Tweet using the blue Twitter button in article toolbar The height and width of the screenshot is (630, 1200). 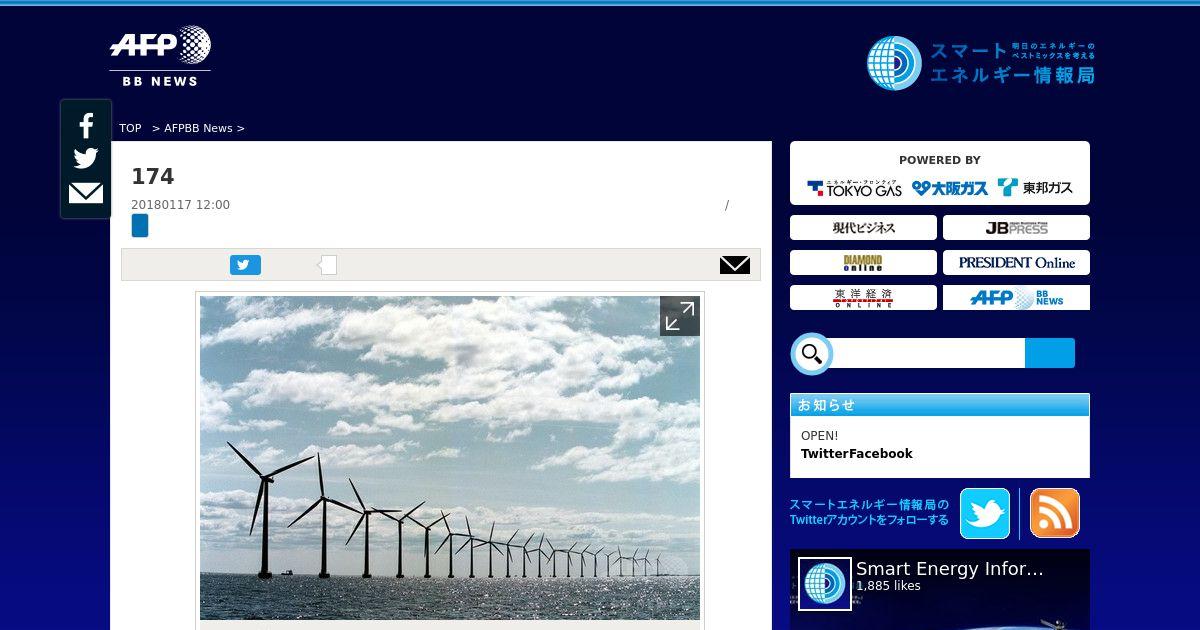(x=245, y=265)
